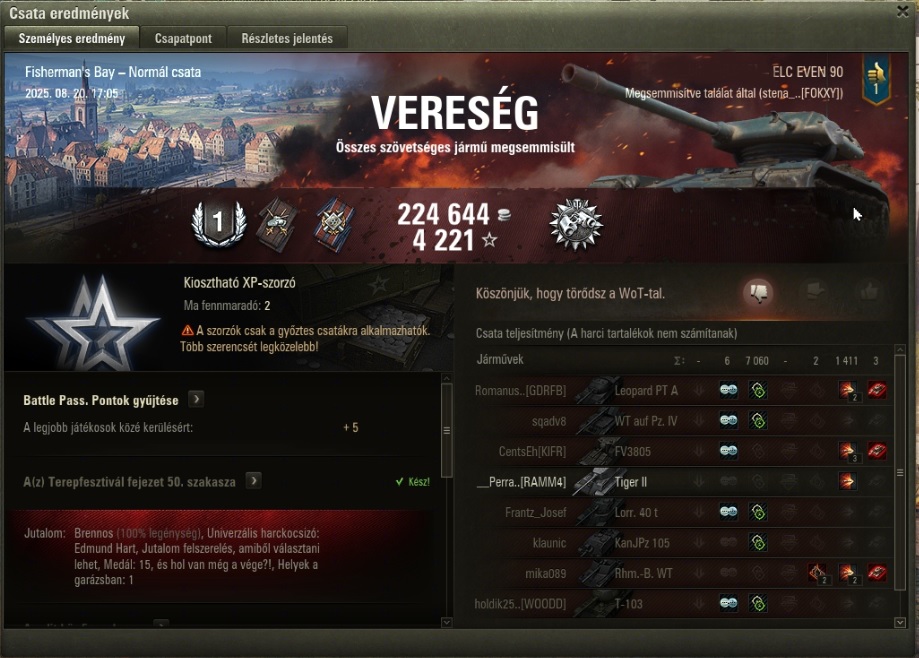Expand the Terepfesztivál fejezet 50. szakasza arrow

[x=253, y=481]
